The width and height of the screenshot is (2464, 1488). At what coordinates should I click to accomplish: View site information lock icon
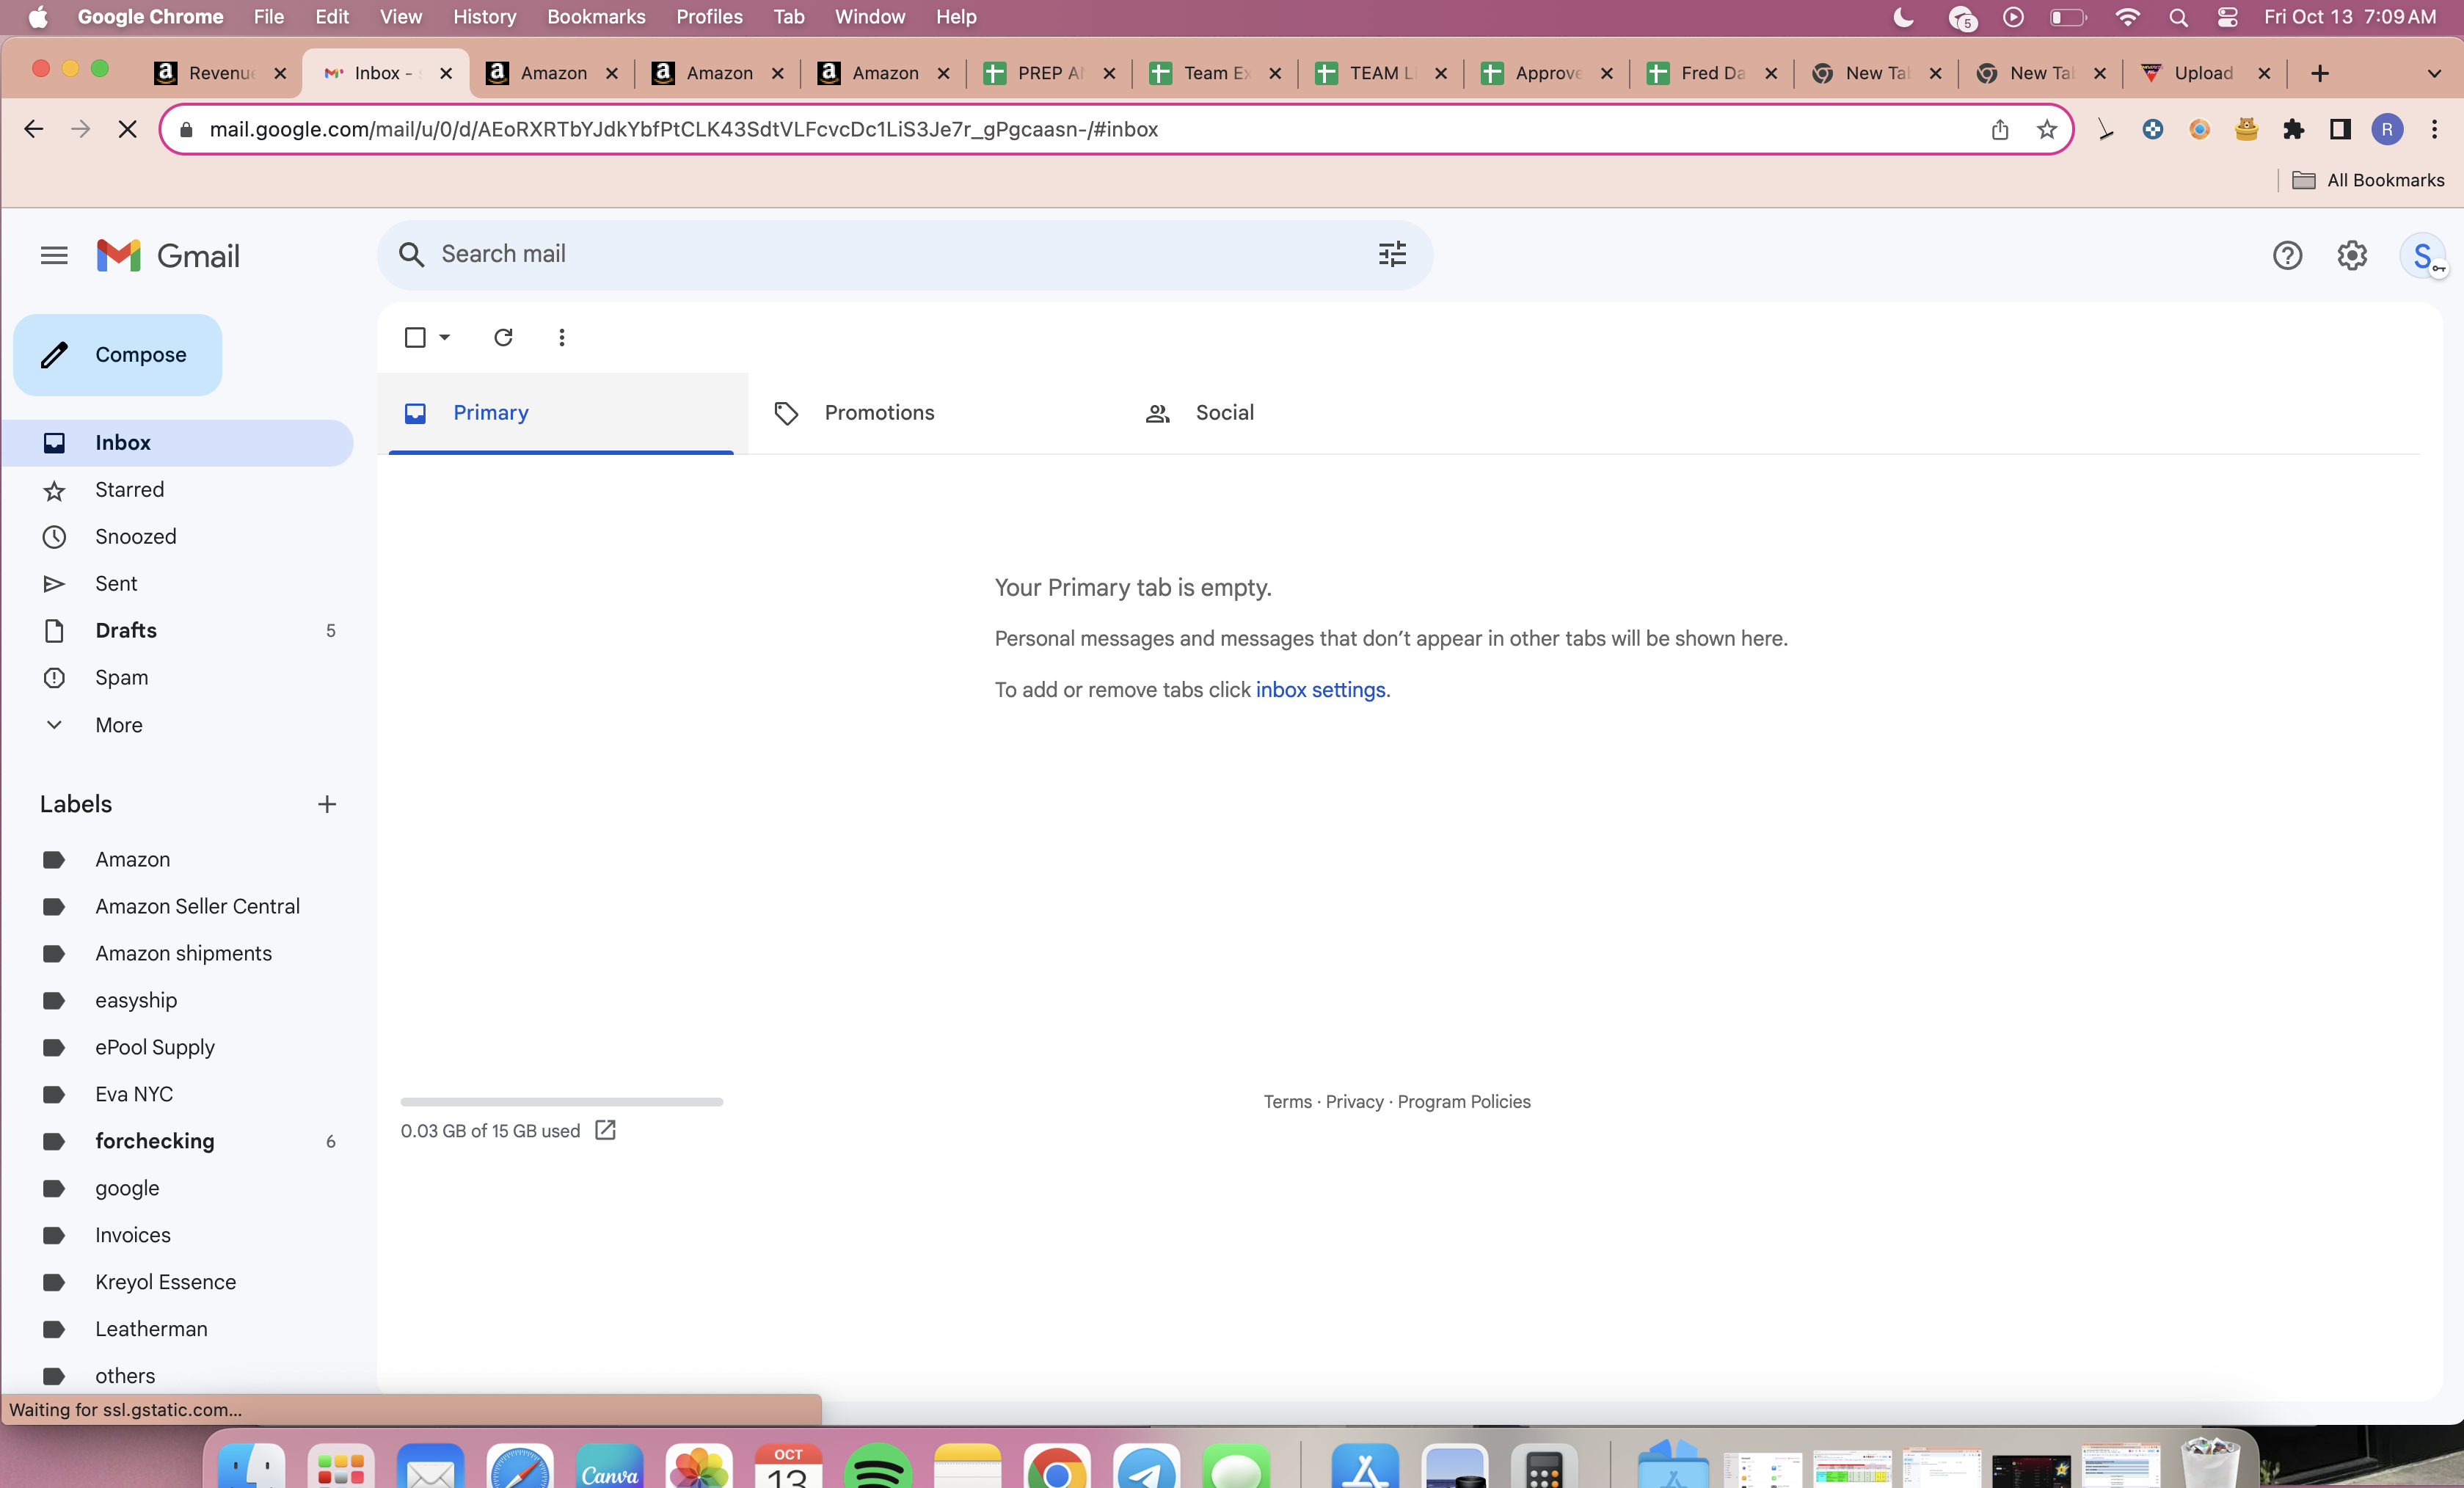click(186, 129)
